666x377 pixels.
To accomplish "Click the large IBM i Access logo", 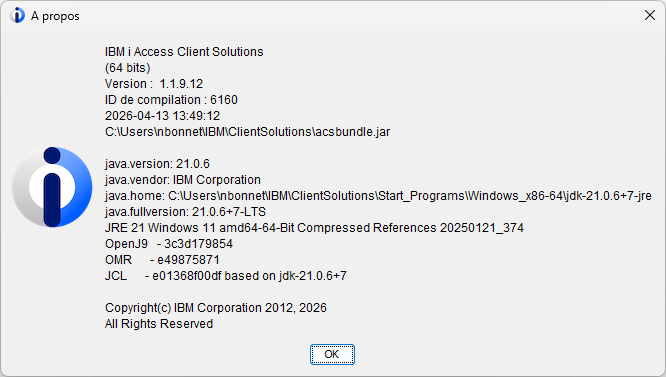I will click(x=52, y=187).
